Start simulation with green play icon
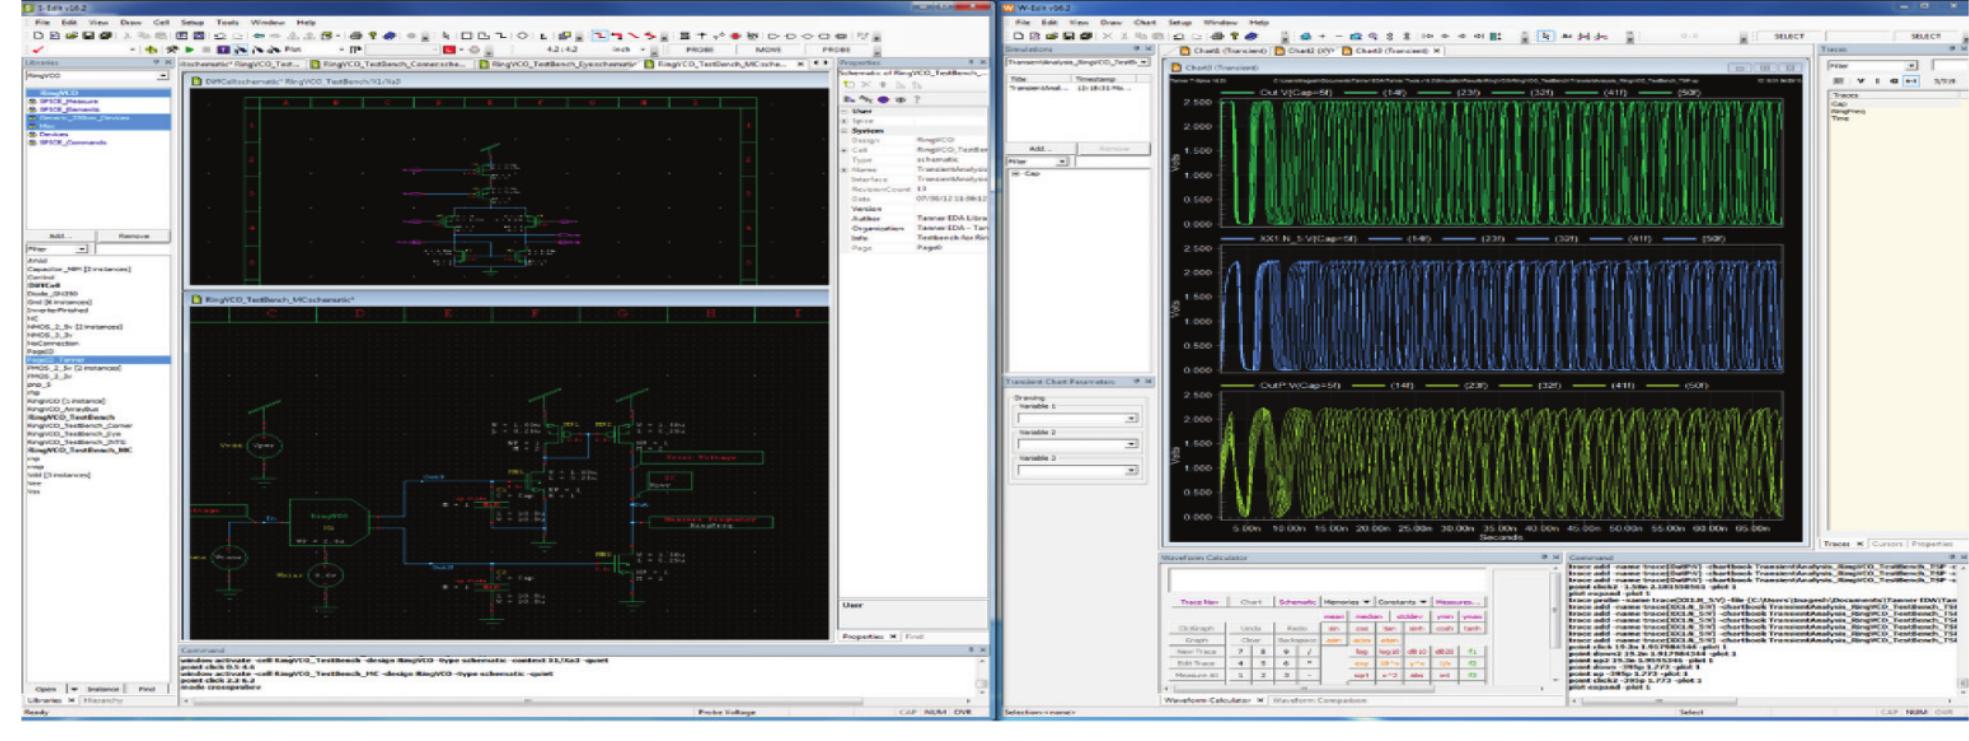This screenshot has height=741, width=1969. [x=189, y=49]
